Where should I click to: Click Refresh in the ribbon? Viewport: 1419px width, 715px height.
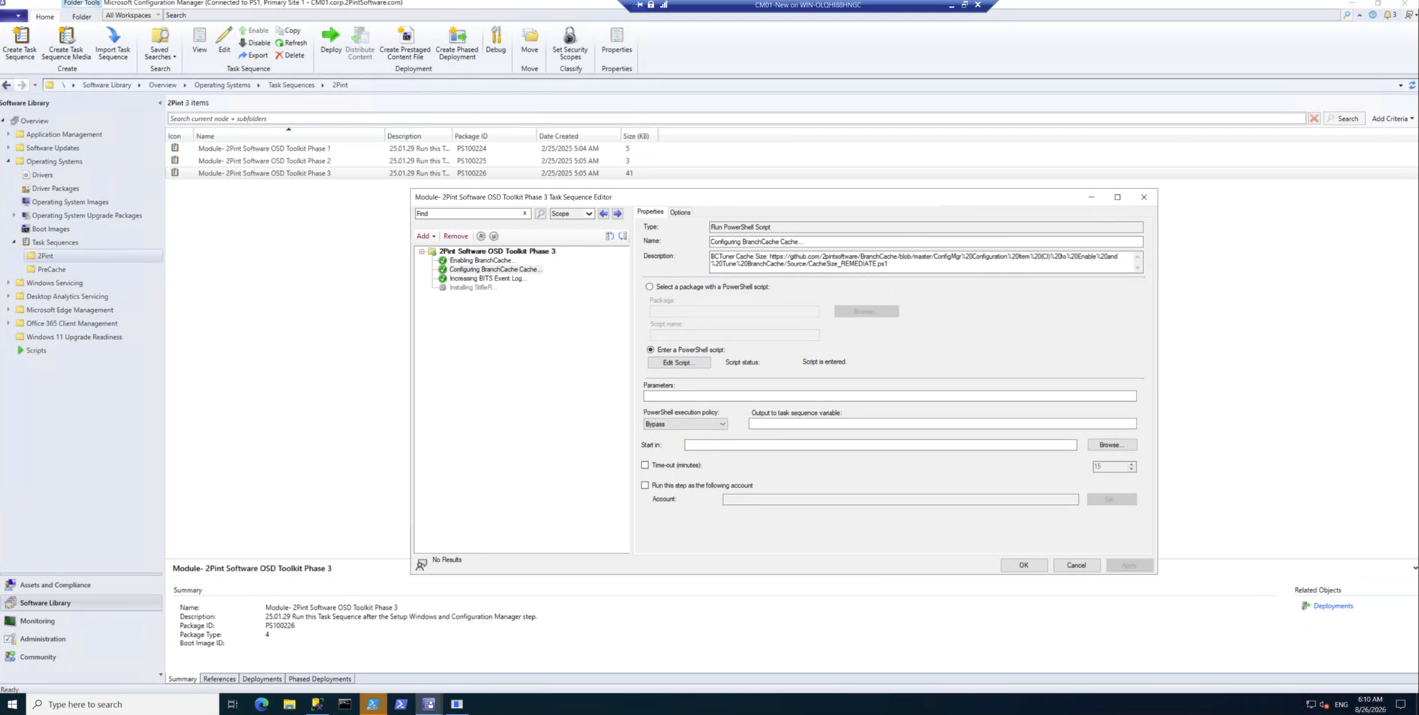291,43
